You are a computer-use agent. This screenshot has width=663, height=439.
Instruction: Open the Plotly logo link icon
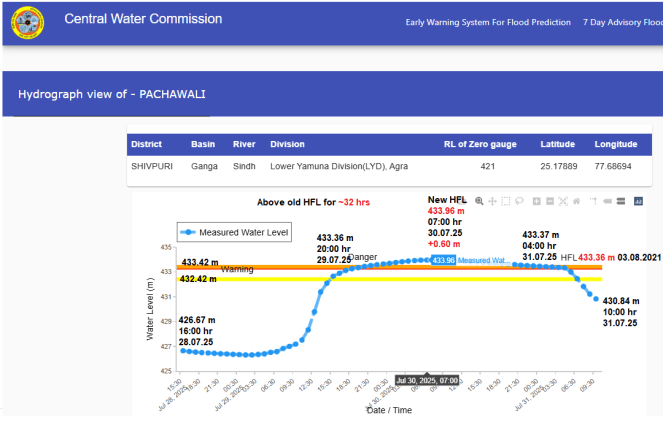point(639,201)
